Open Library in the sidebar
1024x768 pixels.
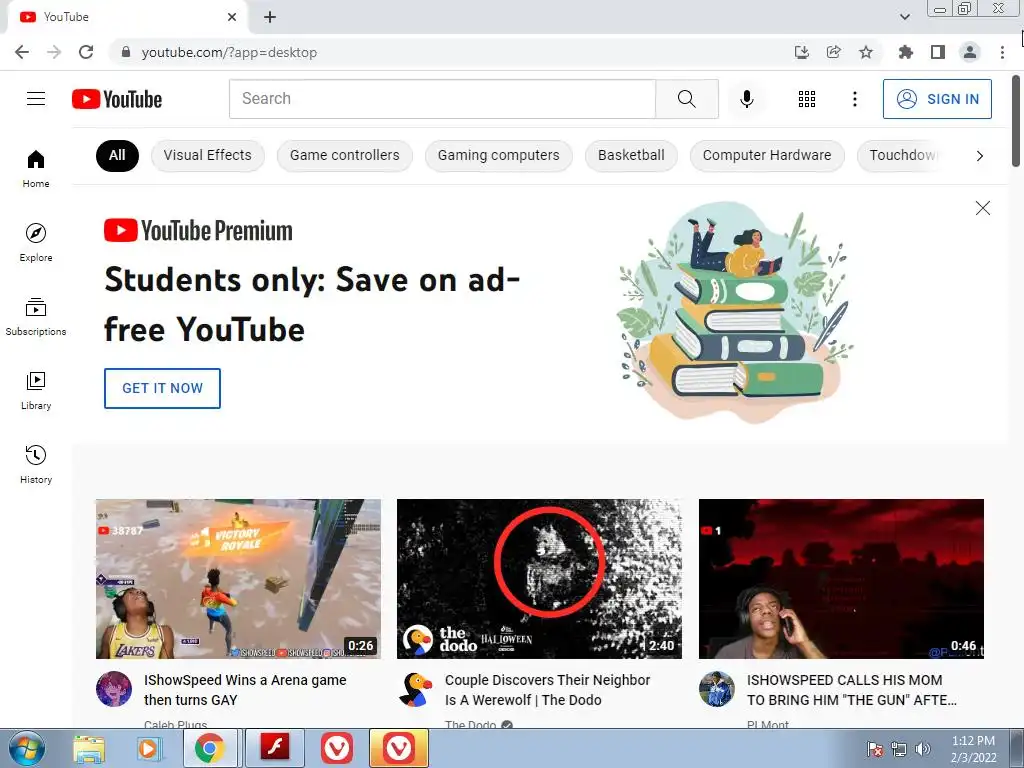(x=36, y=391)
